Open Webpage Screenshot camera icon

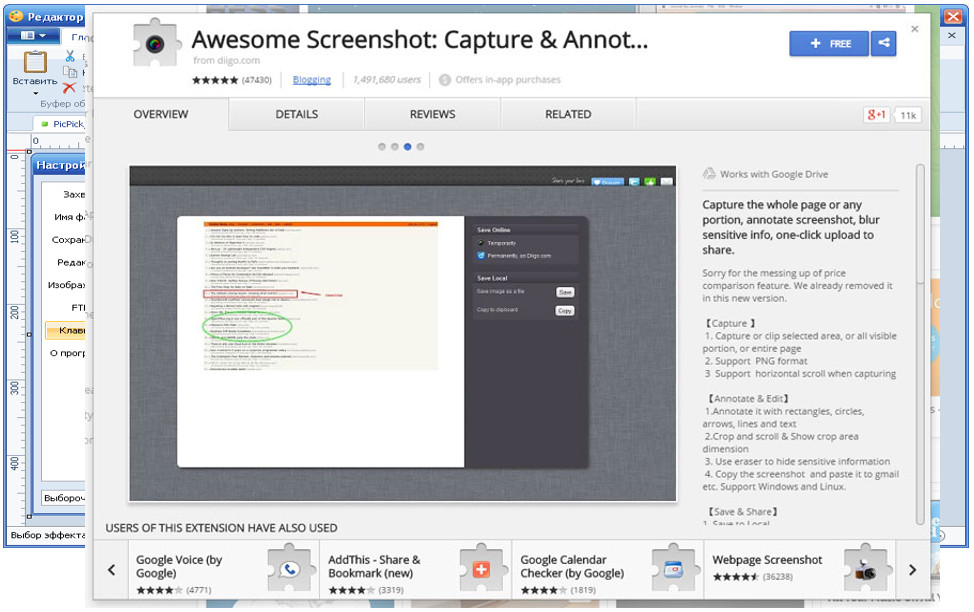866,569
